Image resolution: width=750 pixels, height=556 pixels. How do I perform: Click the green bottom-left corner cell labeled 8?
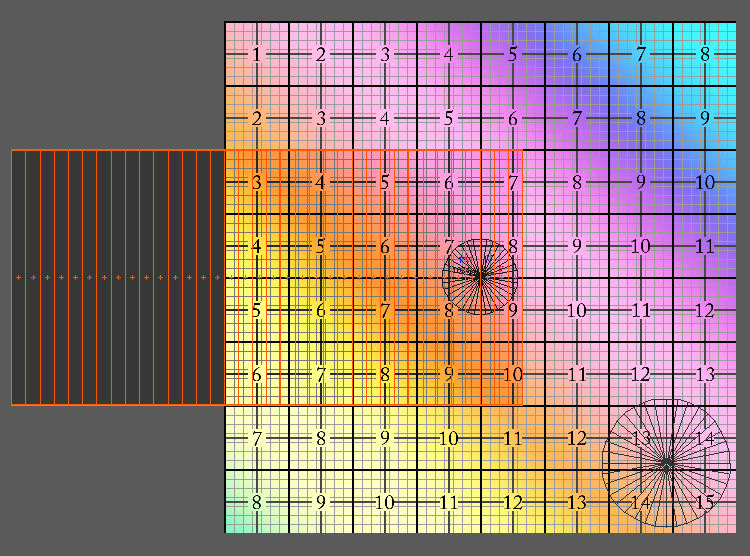[x=257, y=502]
